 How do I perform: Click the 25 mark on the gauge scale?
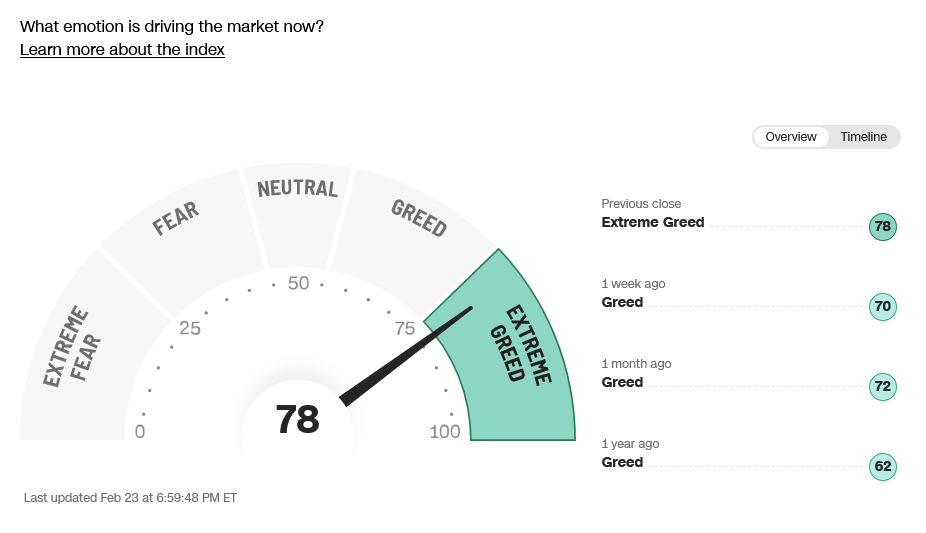(190, 329)
